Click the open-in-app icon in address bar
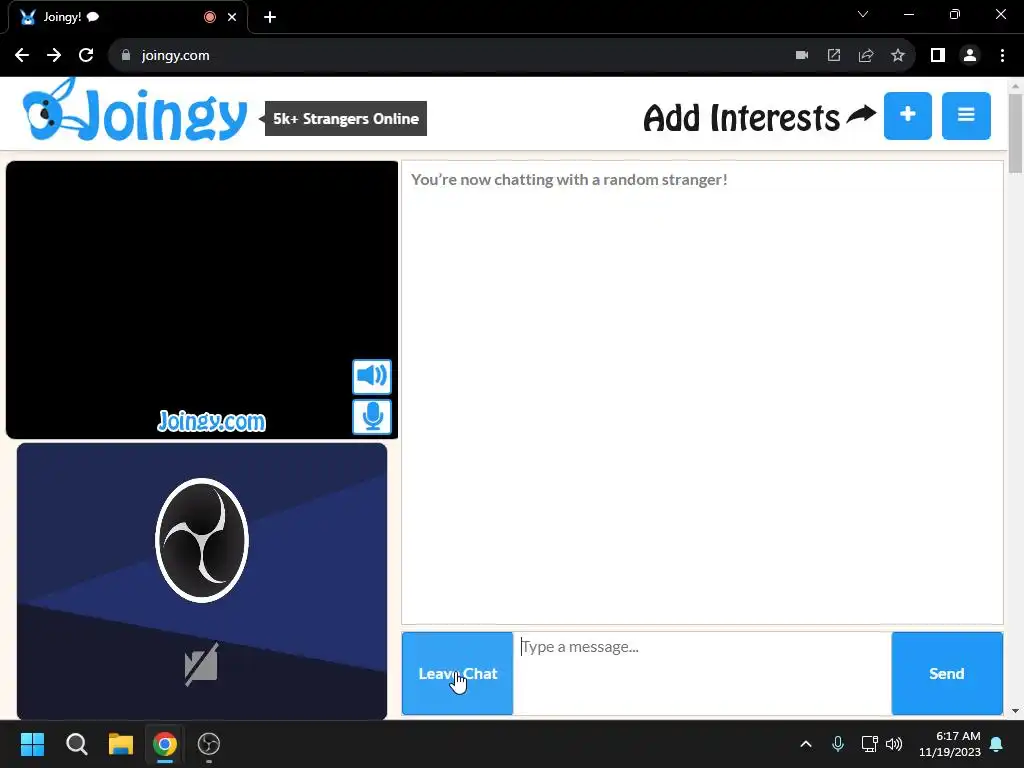The height and width of the screenshot is (768, 1024). pyautogui.click(x=834, y=56)
